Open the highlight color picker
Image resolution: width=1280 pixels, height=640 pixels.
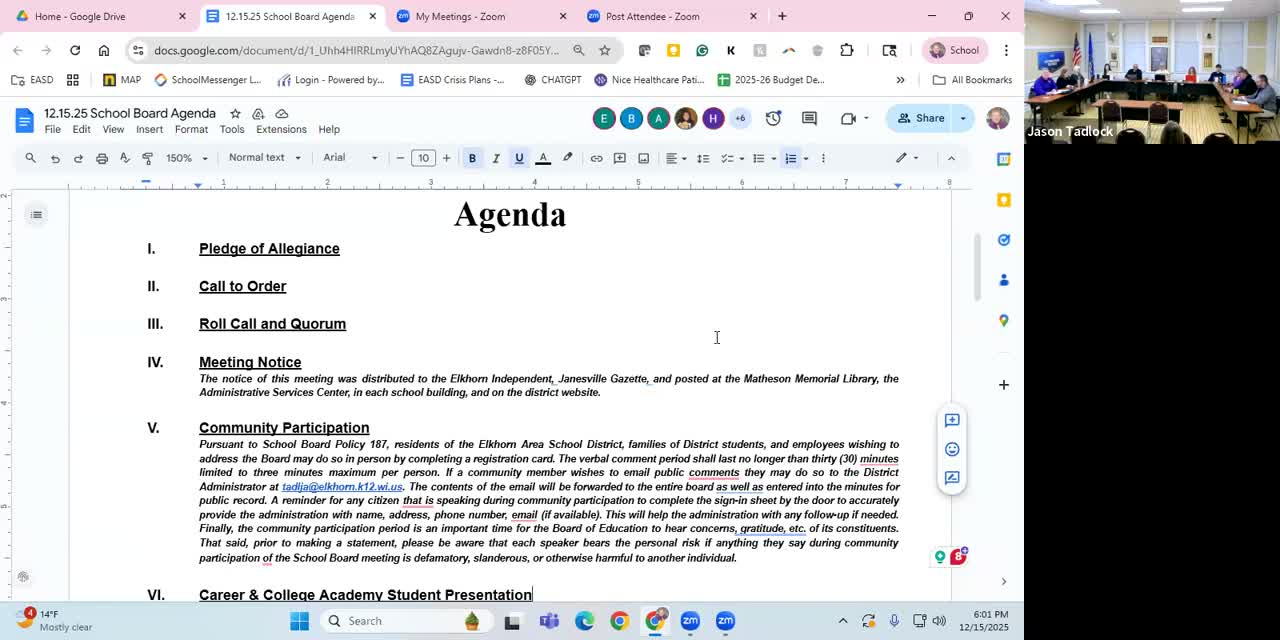tap(567, 158)
